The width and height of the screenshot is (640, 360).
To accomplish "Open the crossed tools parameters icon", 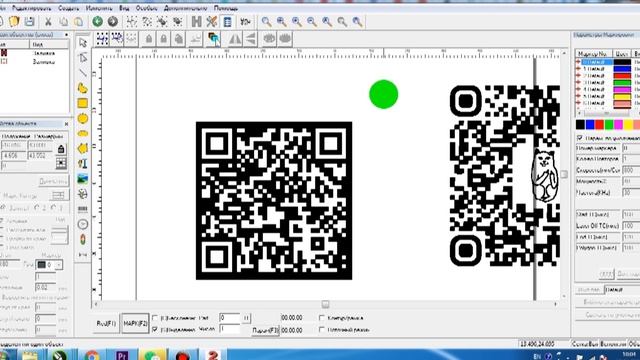I will click(211, 22).
